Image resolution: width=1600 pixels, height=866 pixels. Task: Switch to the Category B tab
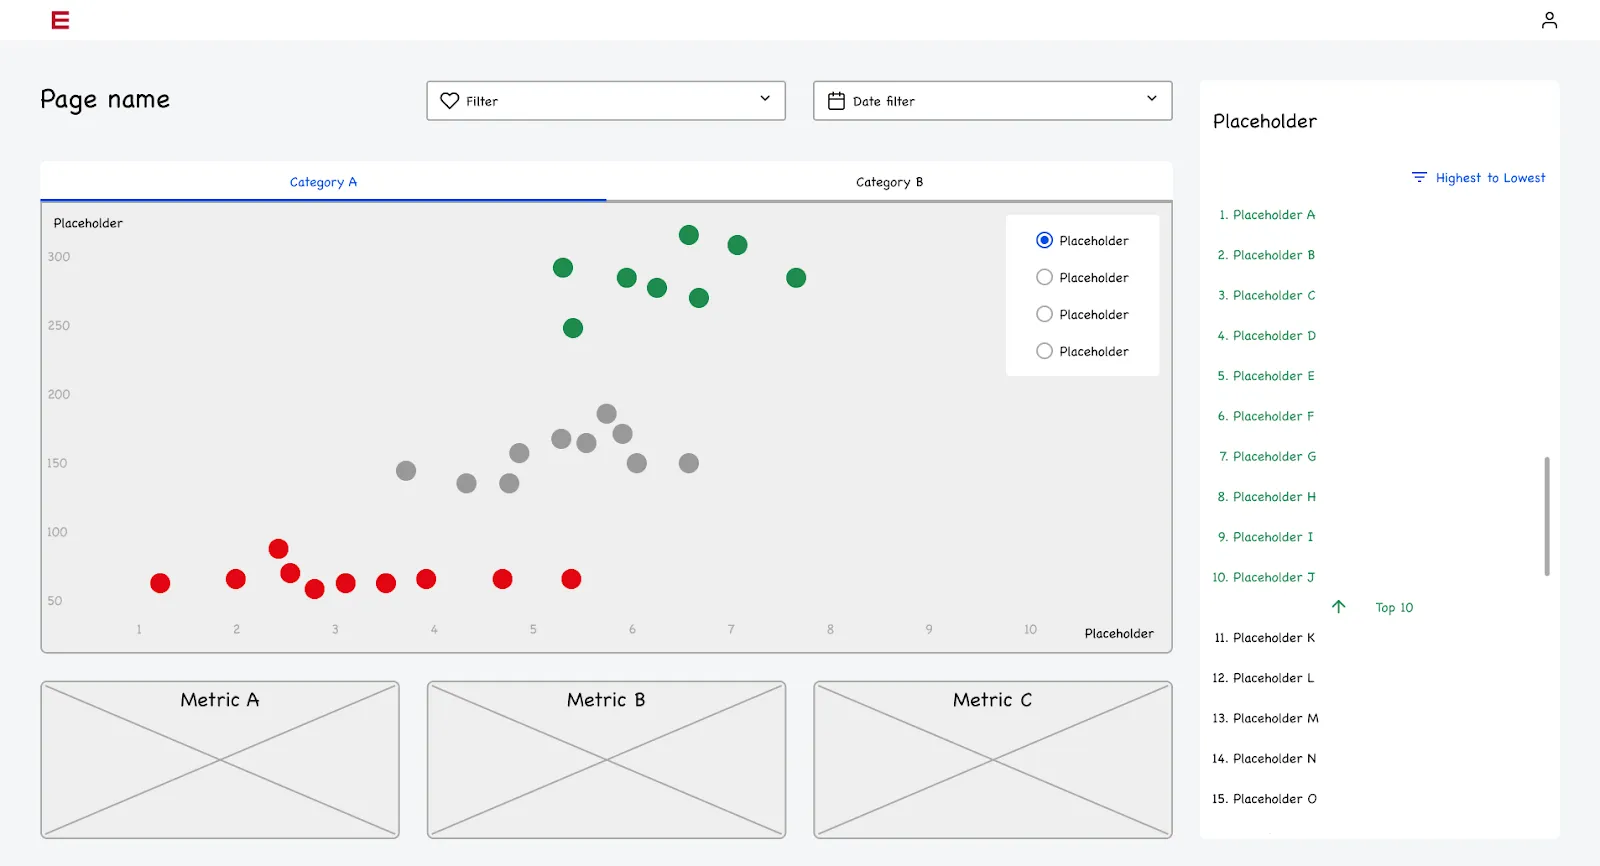(x=889, y=182)
